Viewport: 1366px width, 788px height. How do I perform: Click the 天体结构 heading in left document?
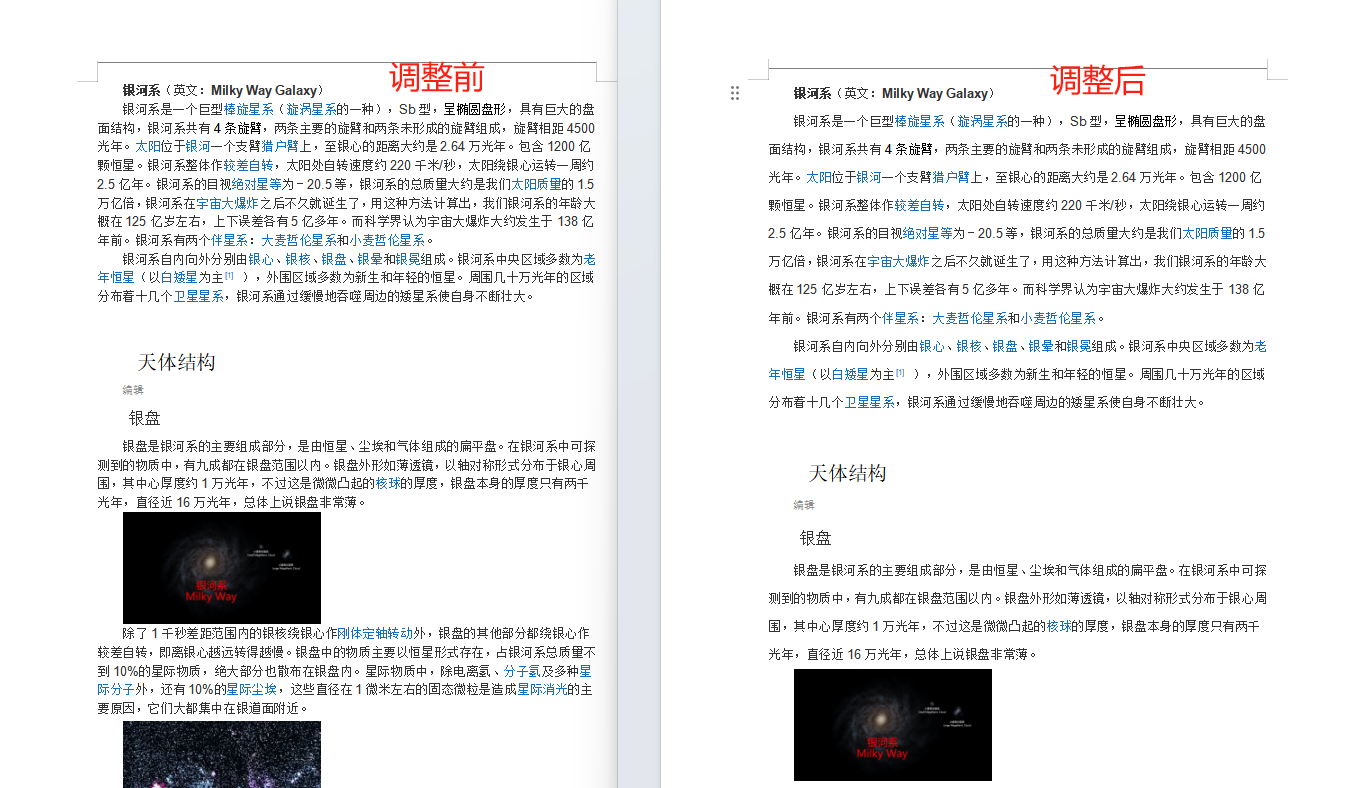tap(176, 362)
